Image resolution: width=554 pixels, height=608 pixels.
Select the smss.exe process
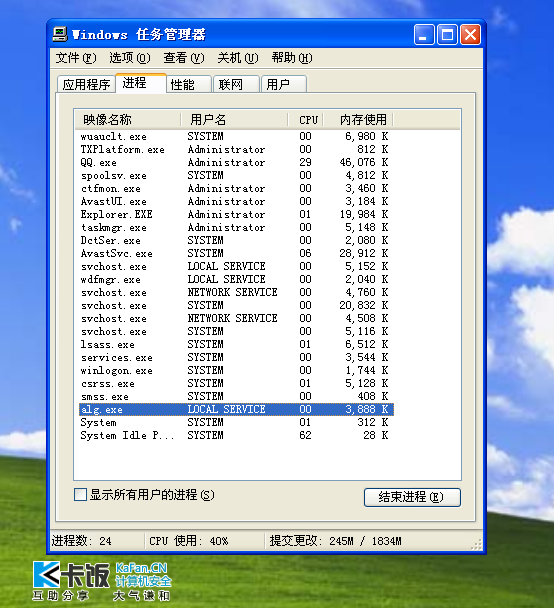point(236,396)
